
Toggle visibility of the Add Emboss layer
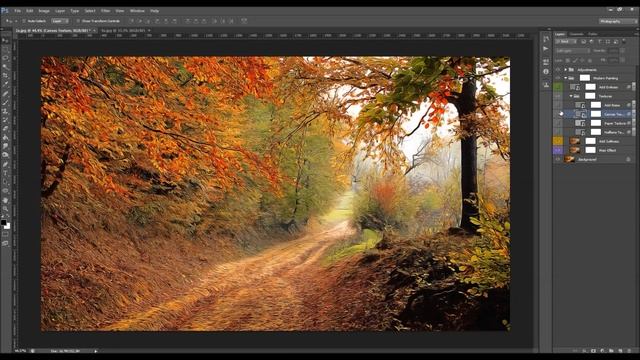pos(558,87)
